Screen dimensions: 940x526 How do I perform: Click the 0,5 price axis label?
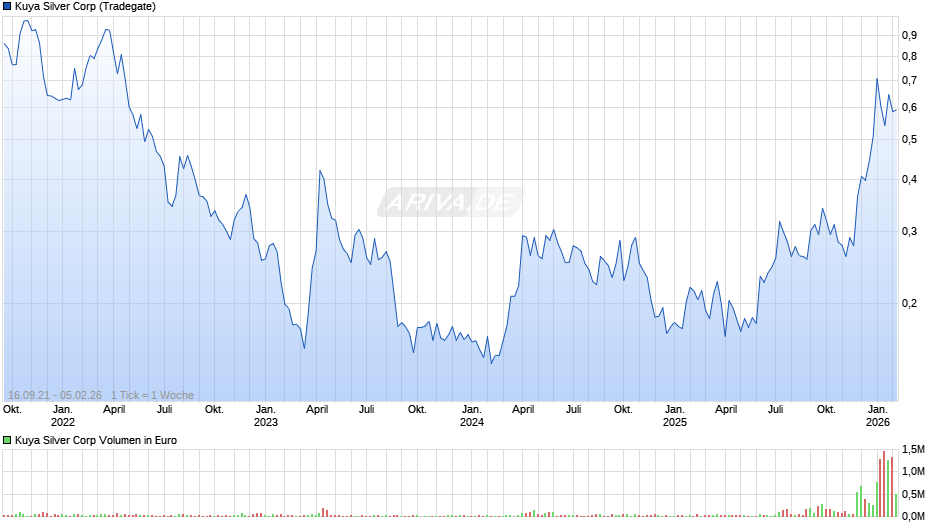click(909, 139)
